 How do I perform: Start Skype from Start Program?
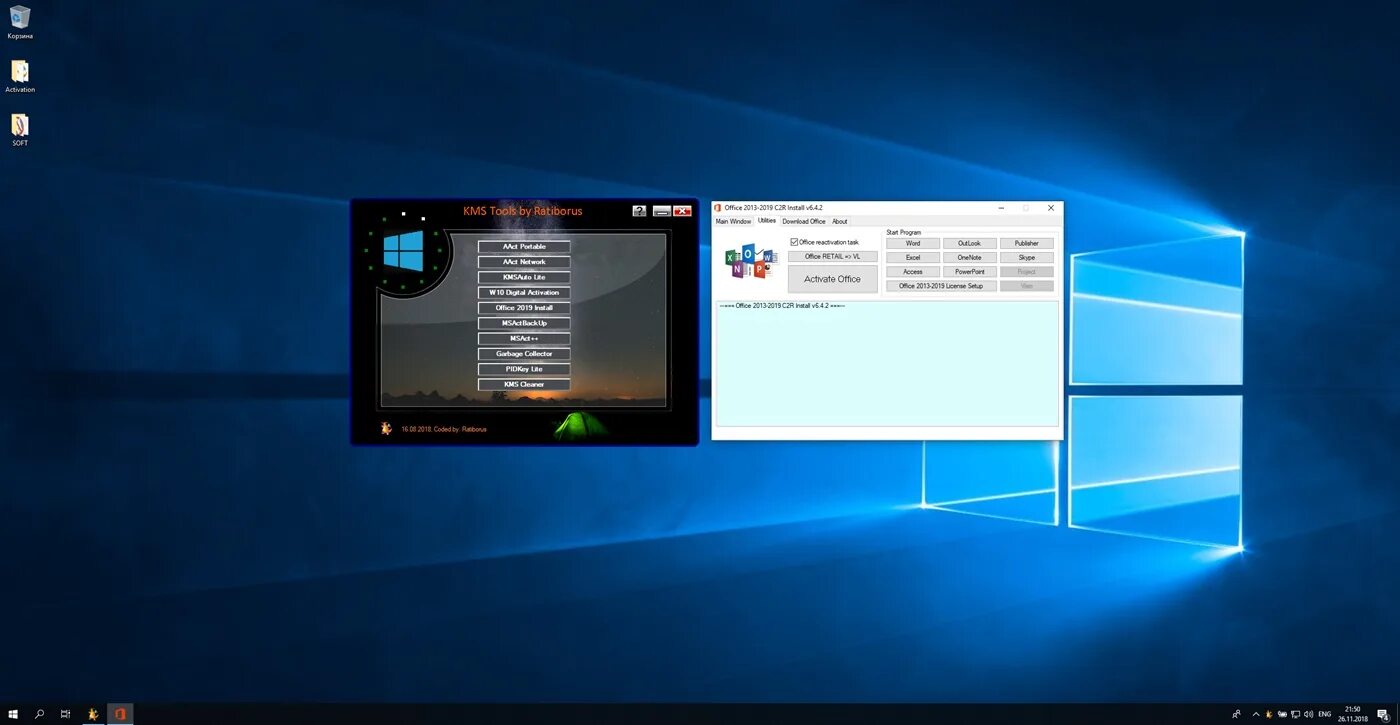coord(1027,257)
